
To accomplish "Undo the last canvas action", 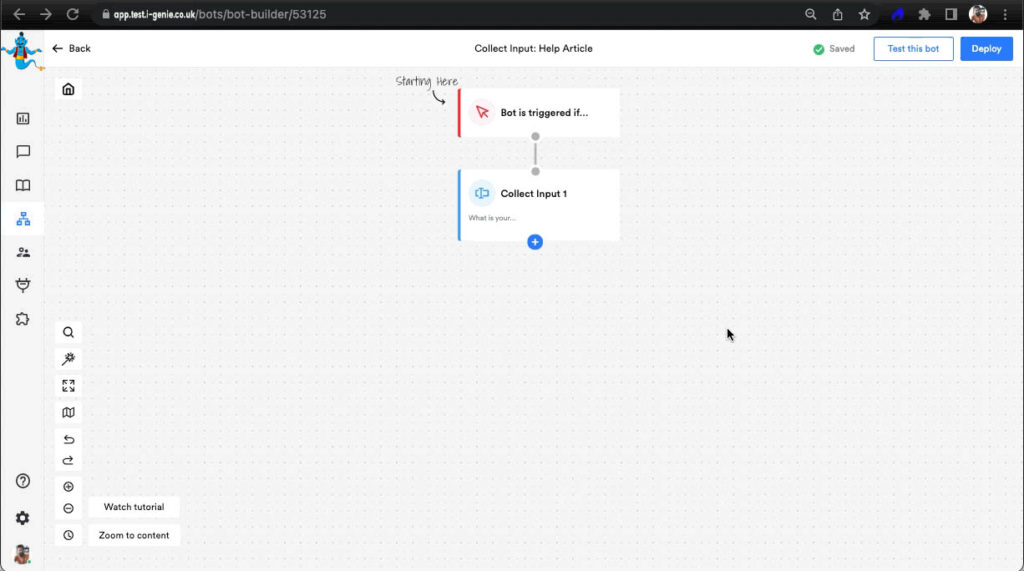I will tap(68, 439).
